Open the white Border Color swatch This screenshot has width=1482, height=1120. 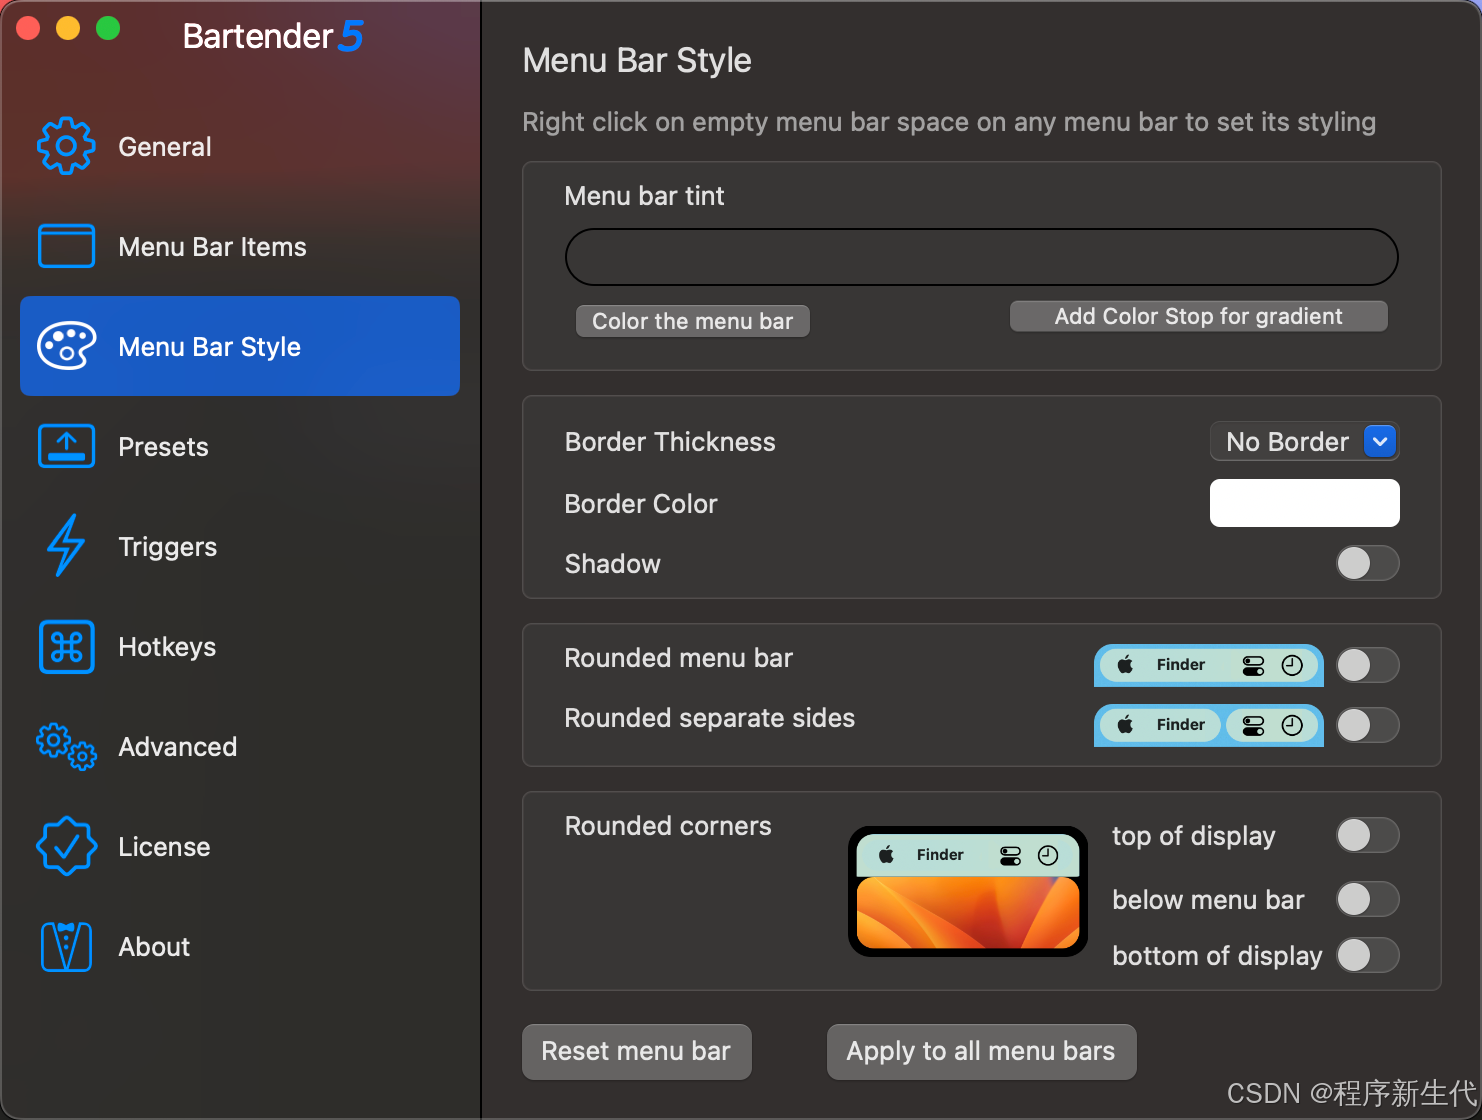(1304, 503)
